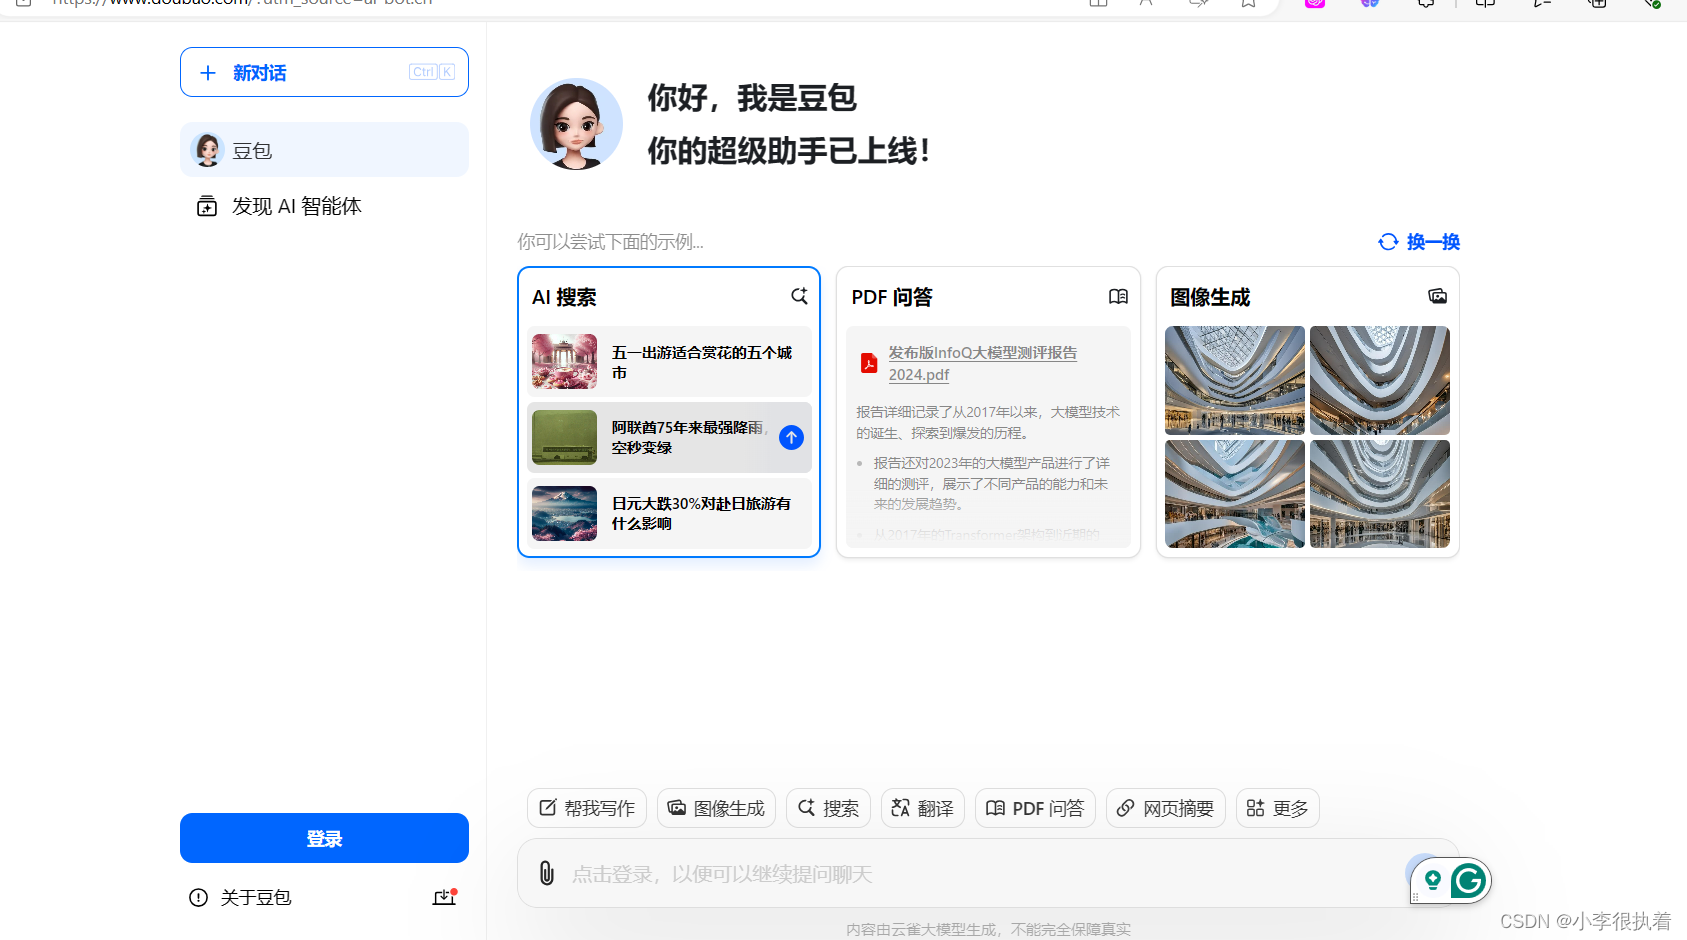Click the green bus thumbnail
1687x940 pixels.
tap(564, 437)
